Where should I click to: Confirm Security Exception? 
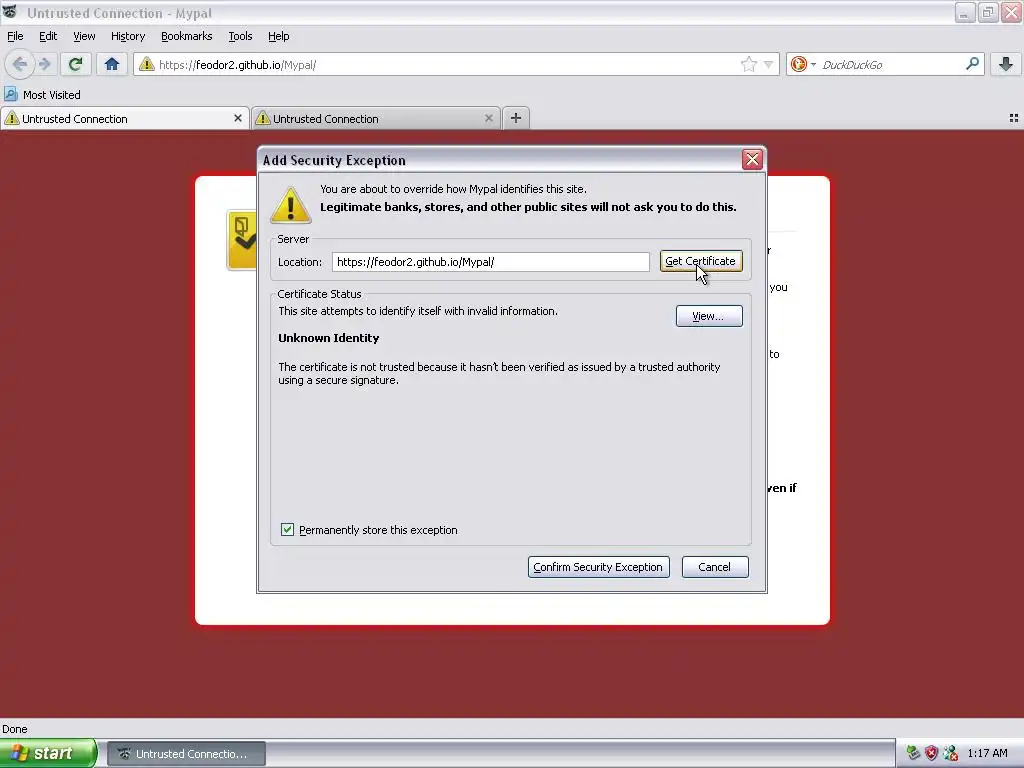598,567
